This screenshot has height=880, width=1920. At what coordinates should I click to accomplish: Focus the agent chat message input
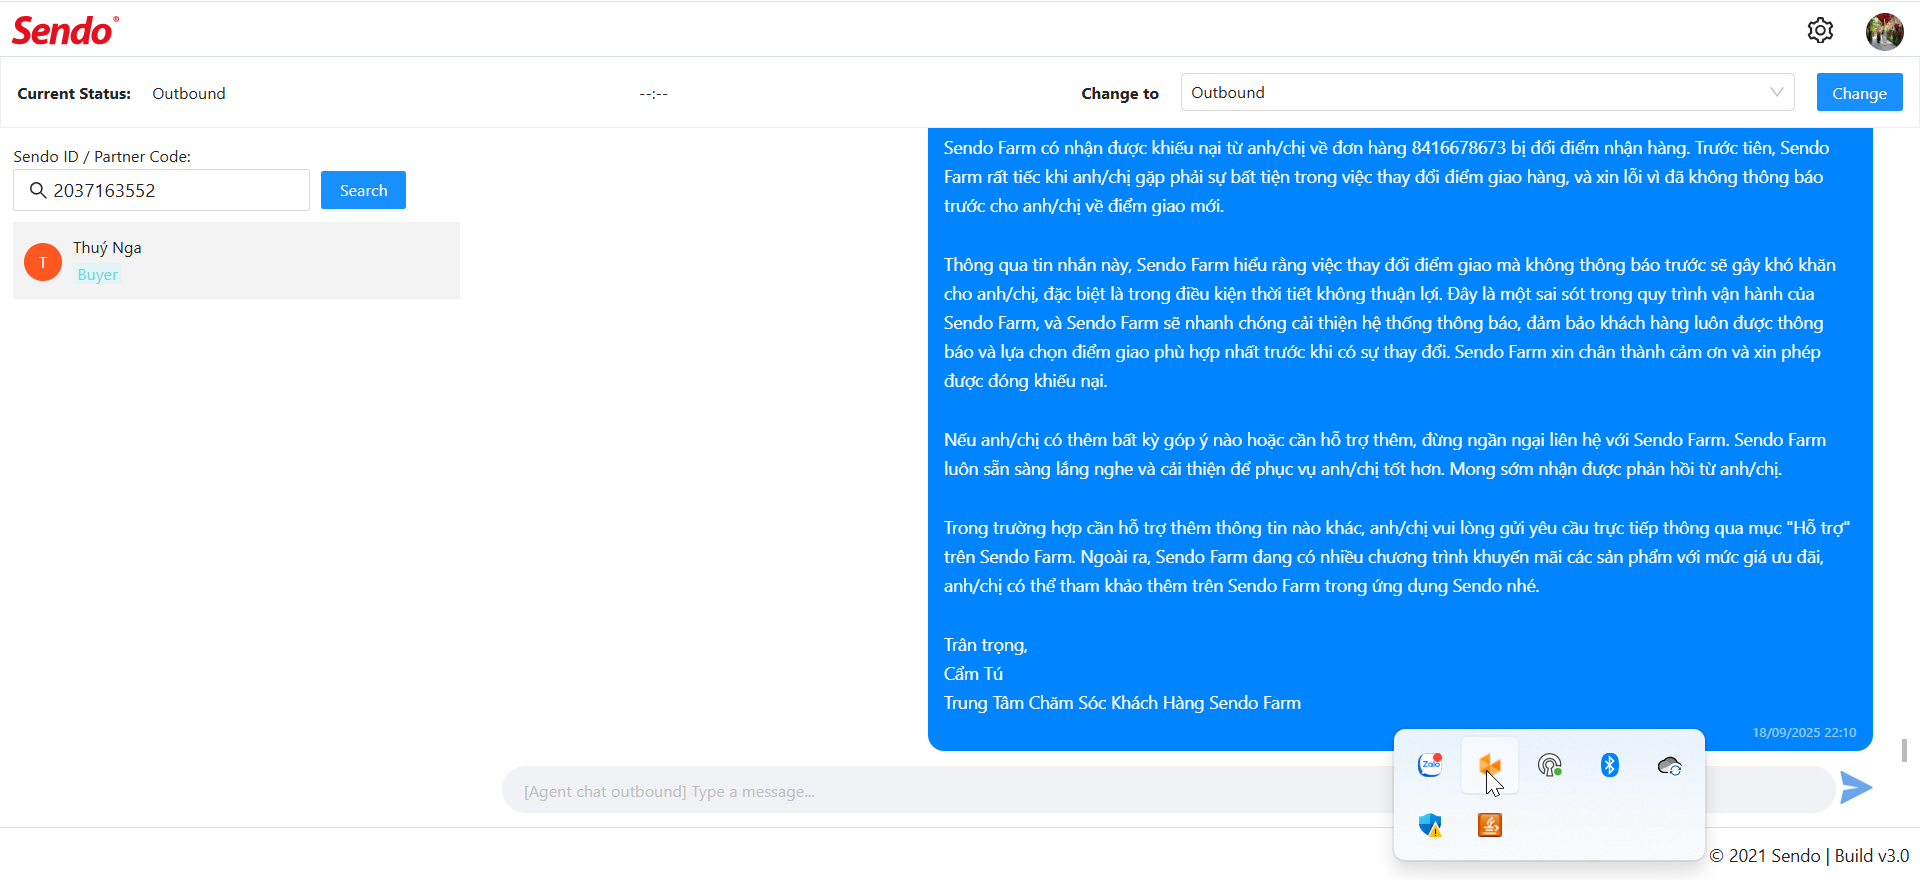tap(950, 791)
